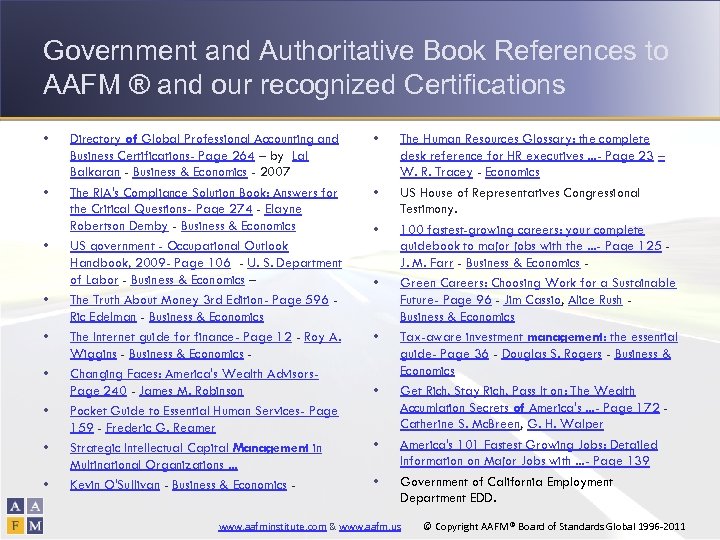The image size is (720, 540).
Task: Visit www.aafminstitute.com footer link
Action: [272, 527]
